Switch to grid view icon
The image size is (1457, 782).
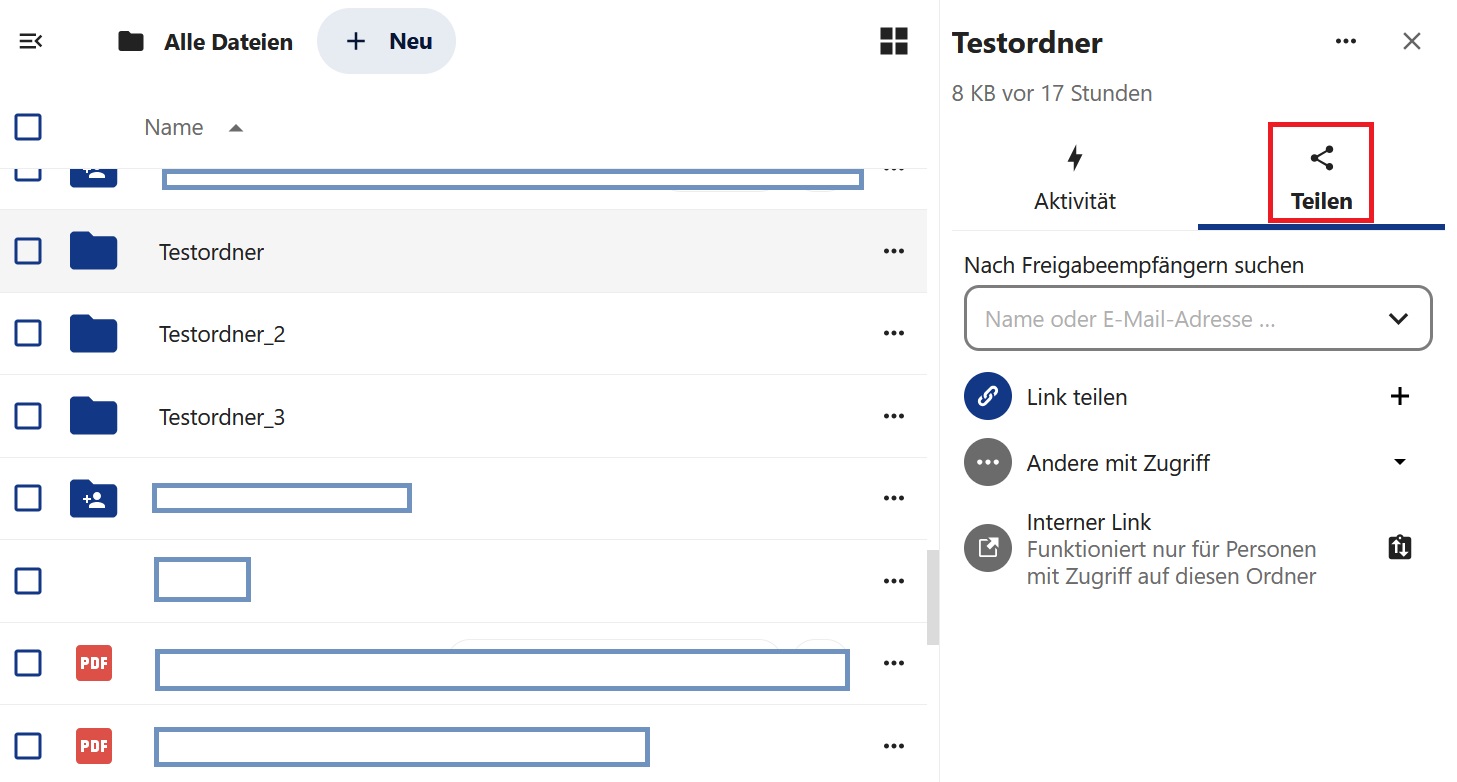pos(893,42)
